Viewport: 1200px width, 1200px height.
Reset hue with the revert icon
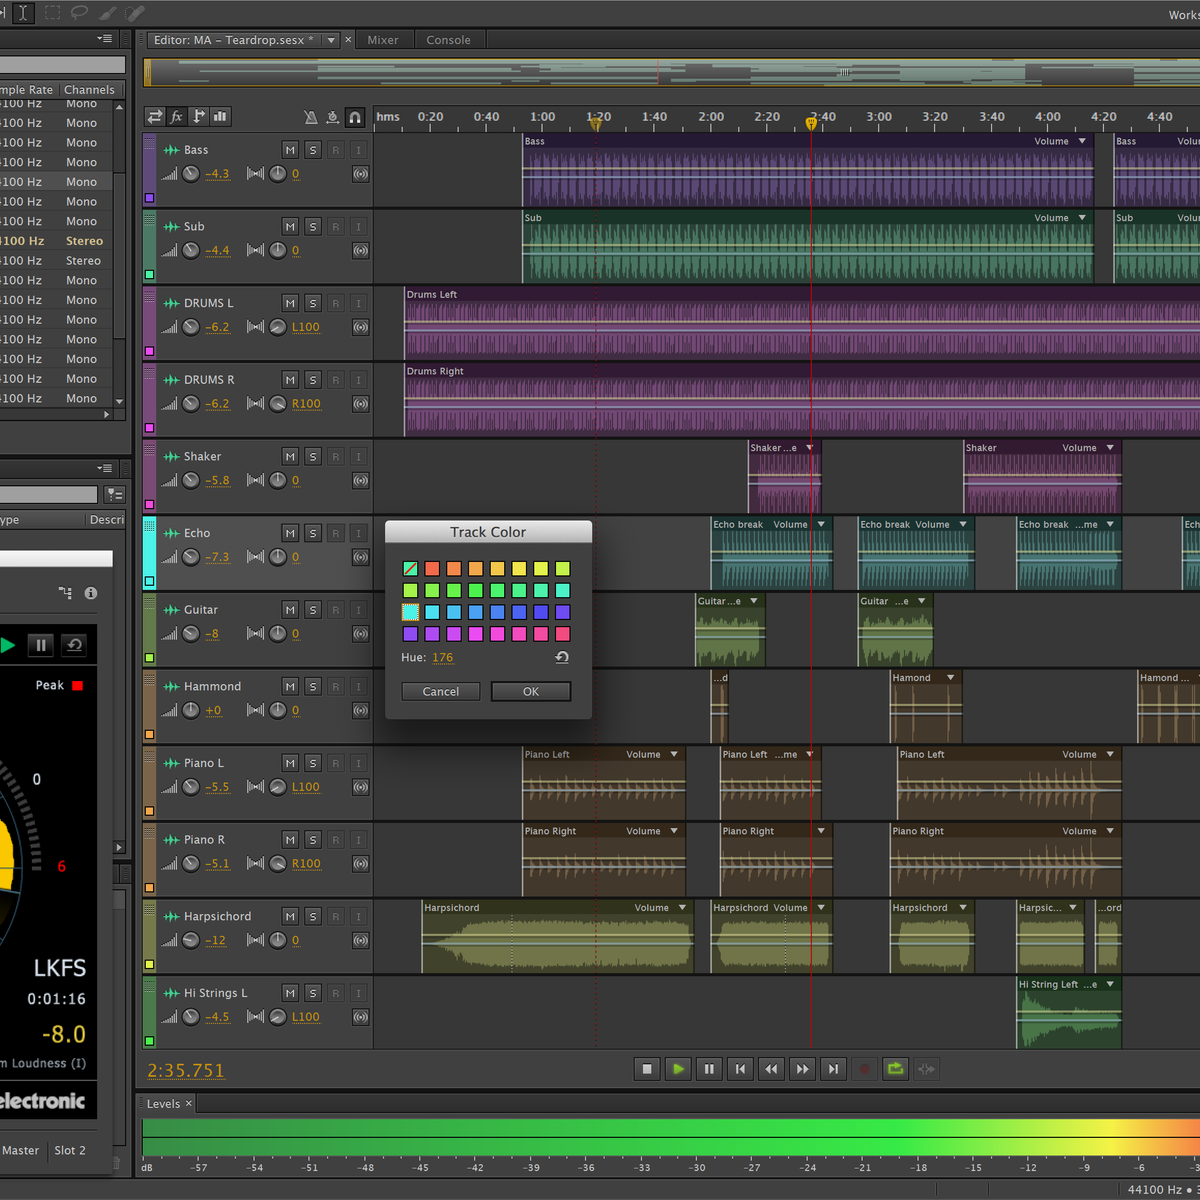[x=562, y=657]
